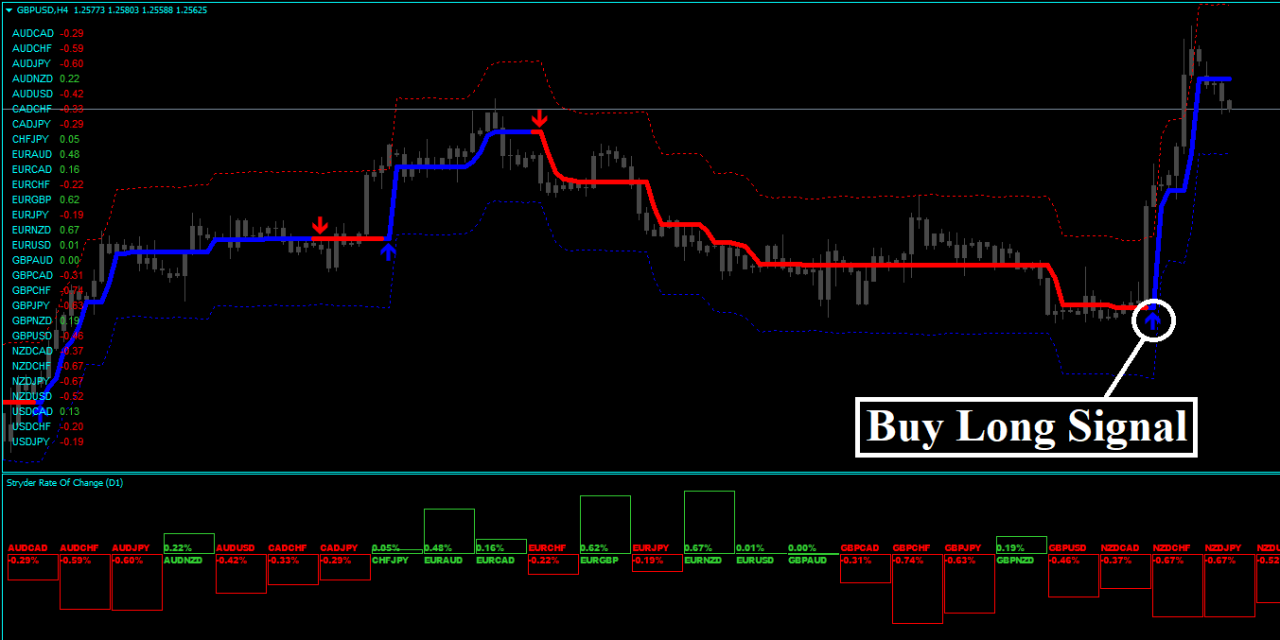Screen dimensions: 1280x640
Task: Click the AUDCHF red bar in Rate Of Change panel
Action: [85, 581]
